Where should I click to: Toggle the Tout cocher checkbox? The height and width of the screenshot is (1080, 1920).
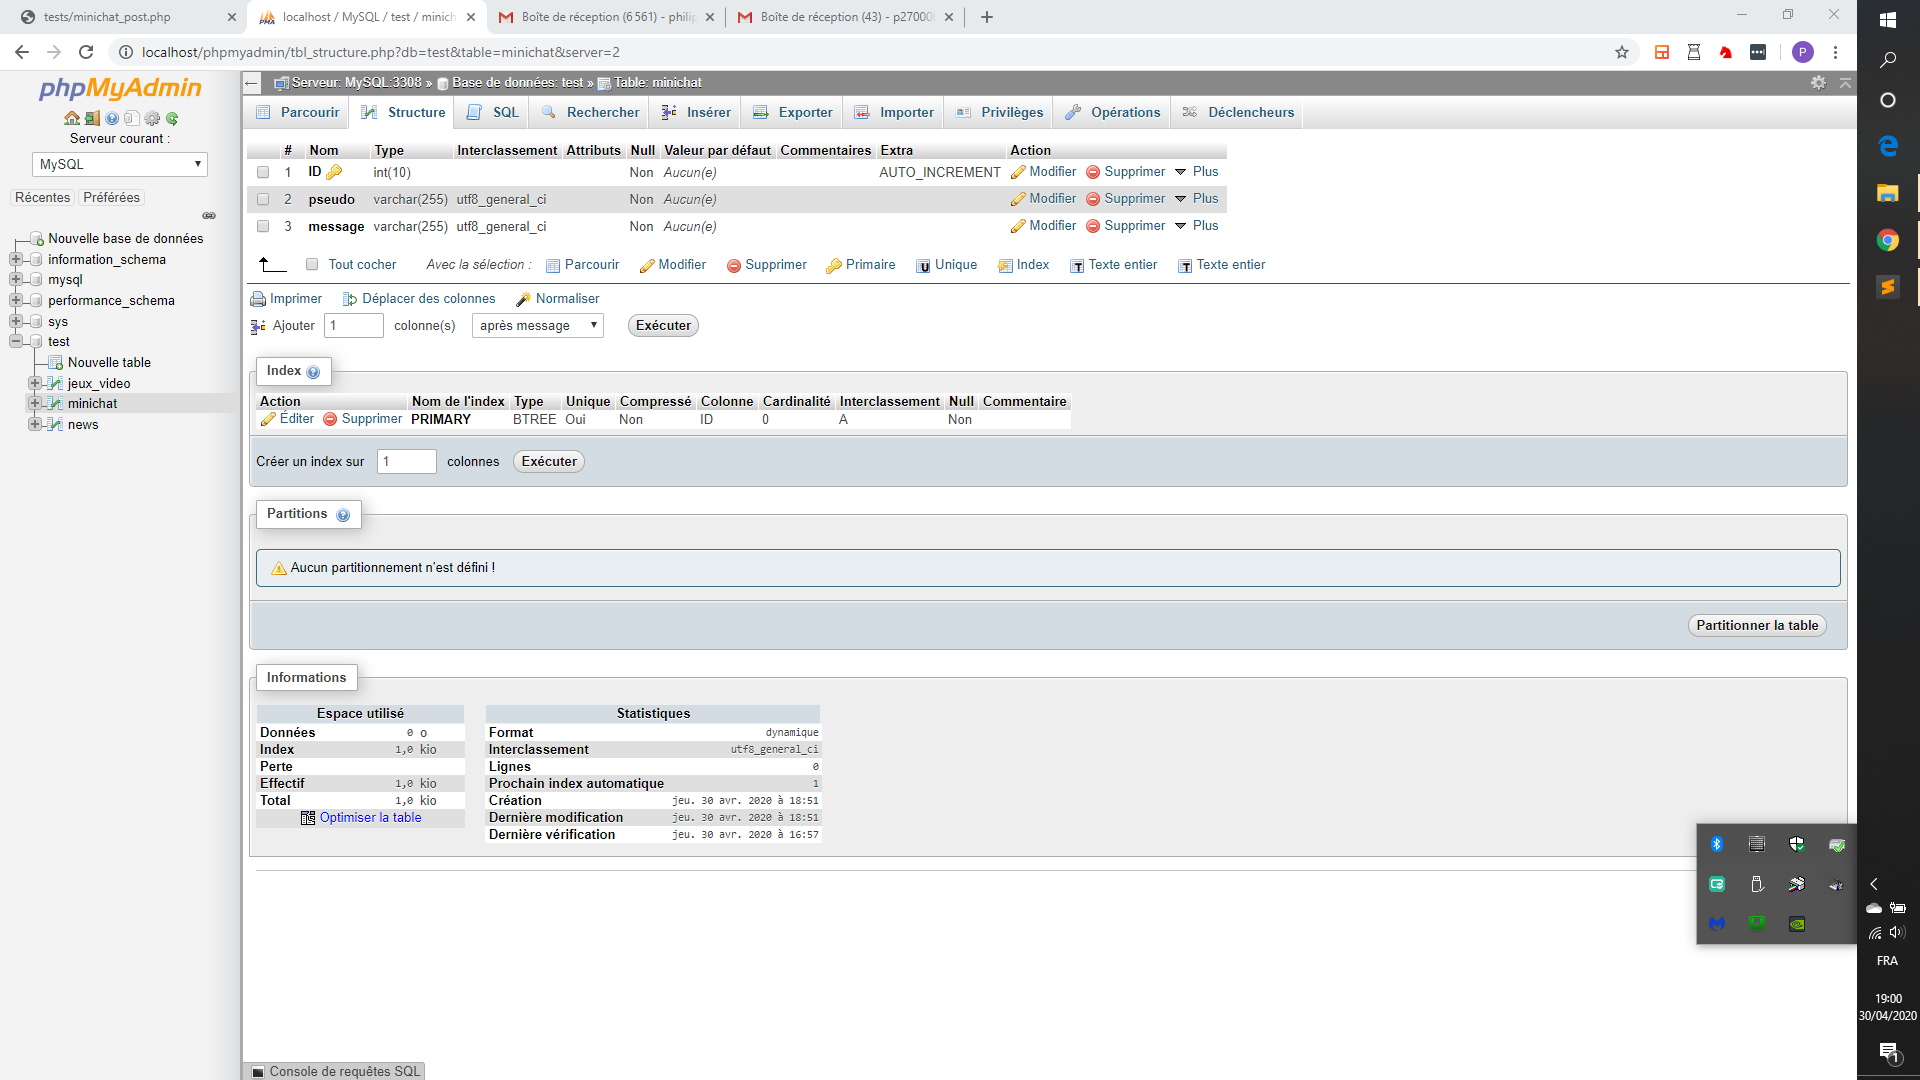pyautogui.click(x=312, y=264)
